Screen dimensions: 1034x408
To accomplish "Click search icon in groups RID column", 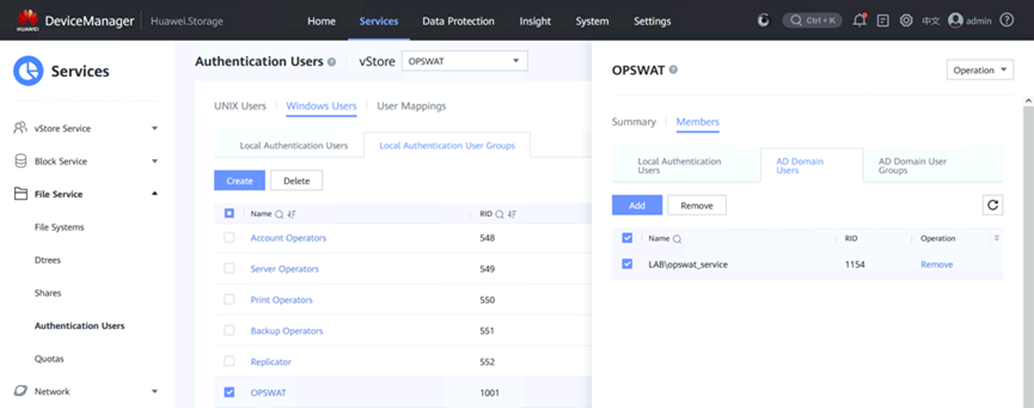I will pyautogui.click(x=500, y=214).
